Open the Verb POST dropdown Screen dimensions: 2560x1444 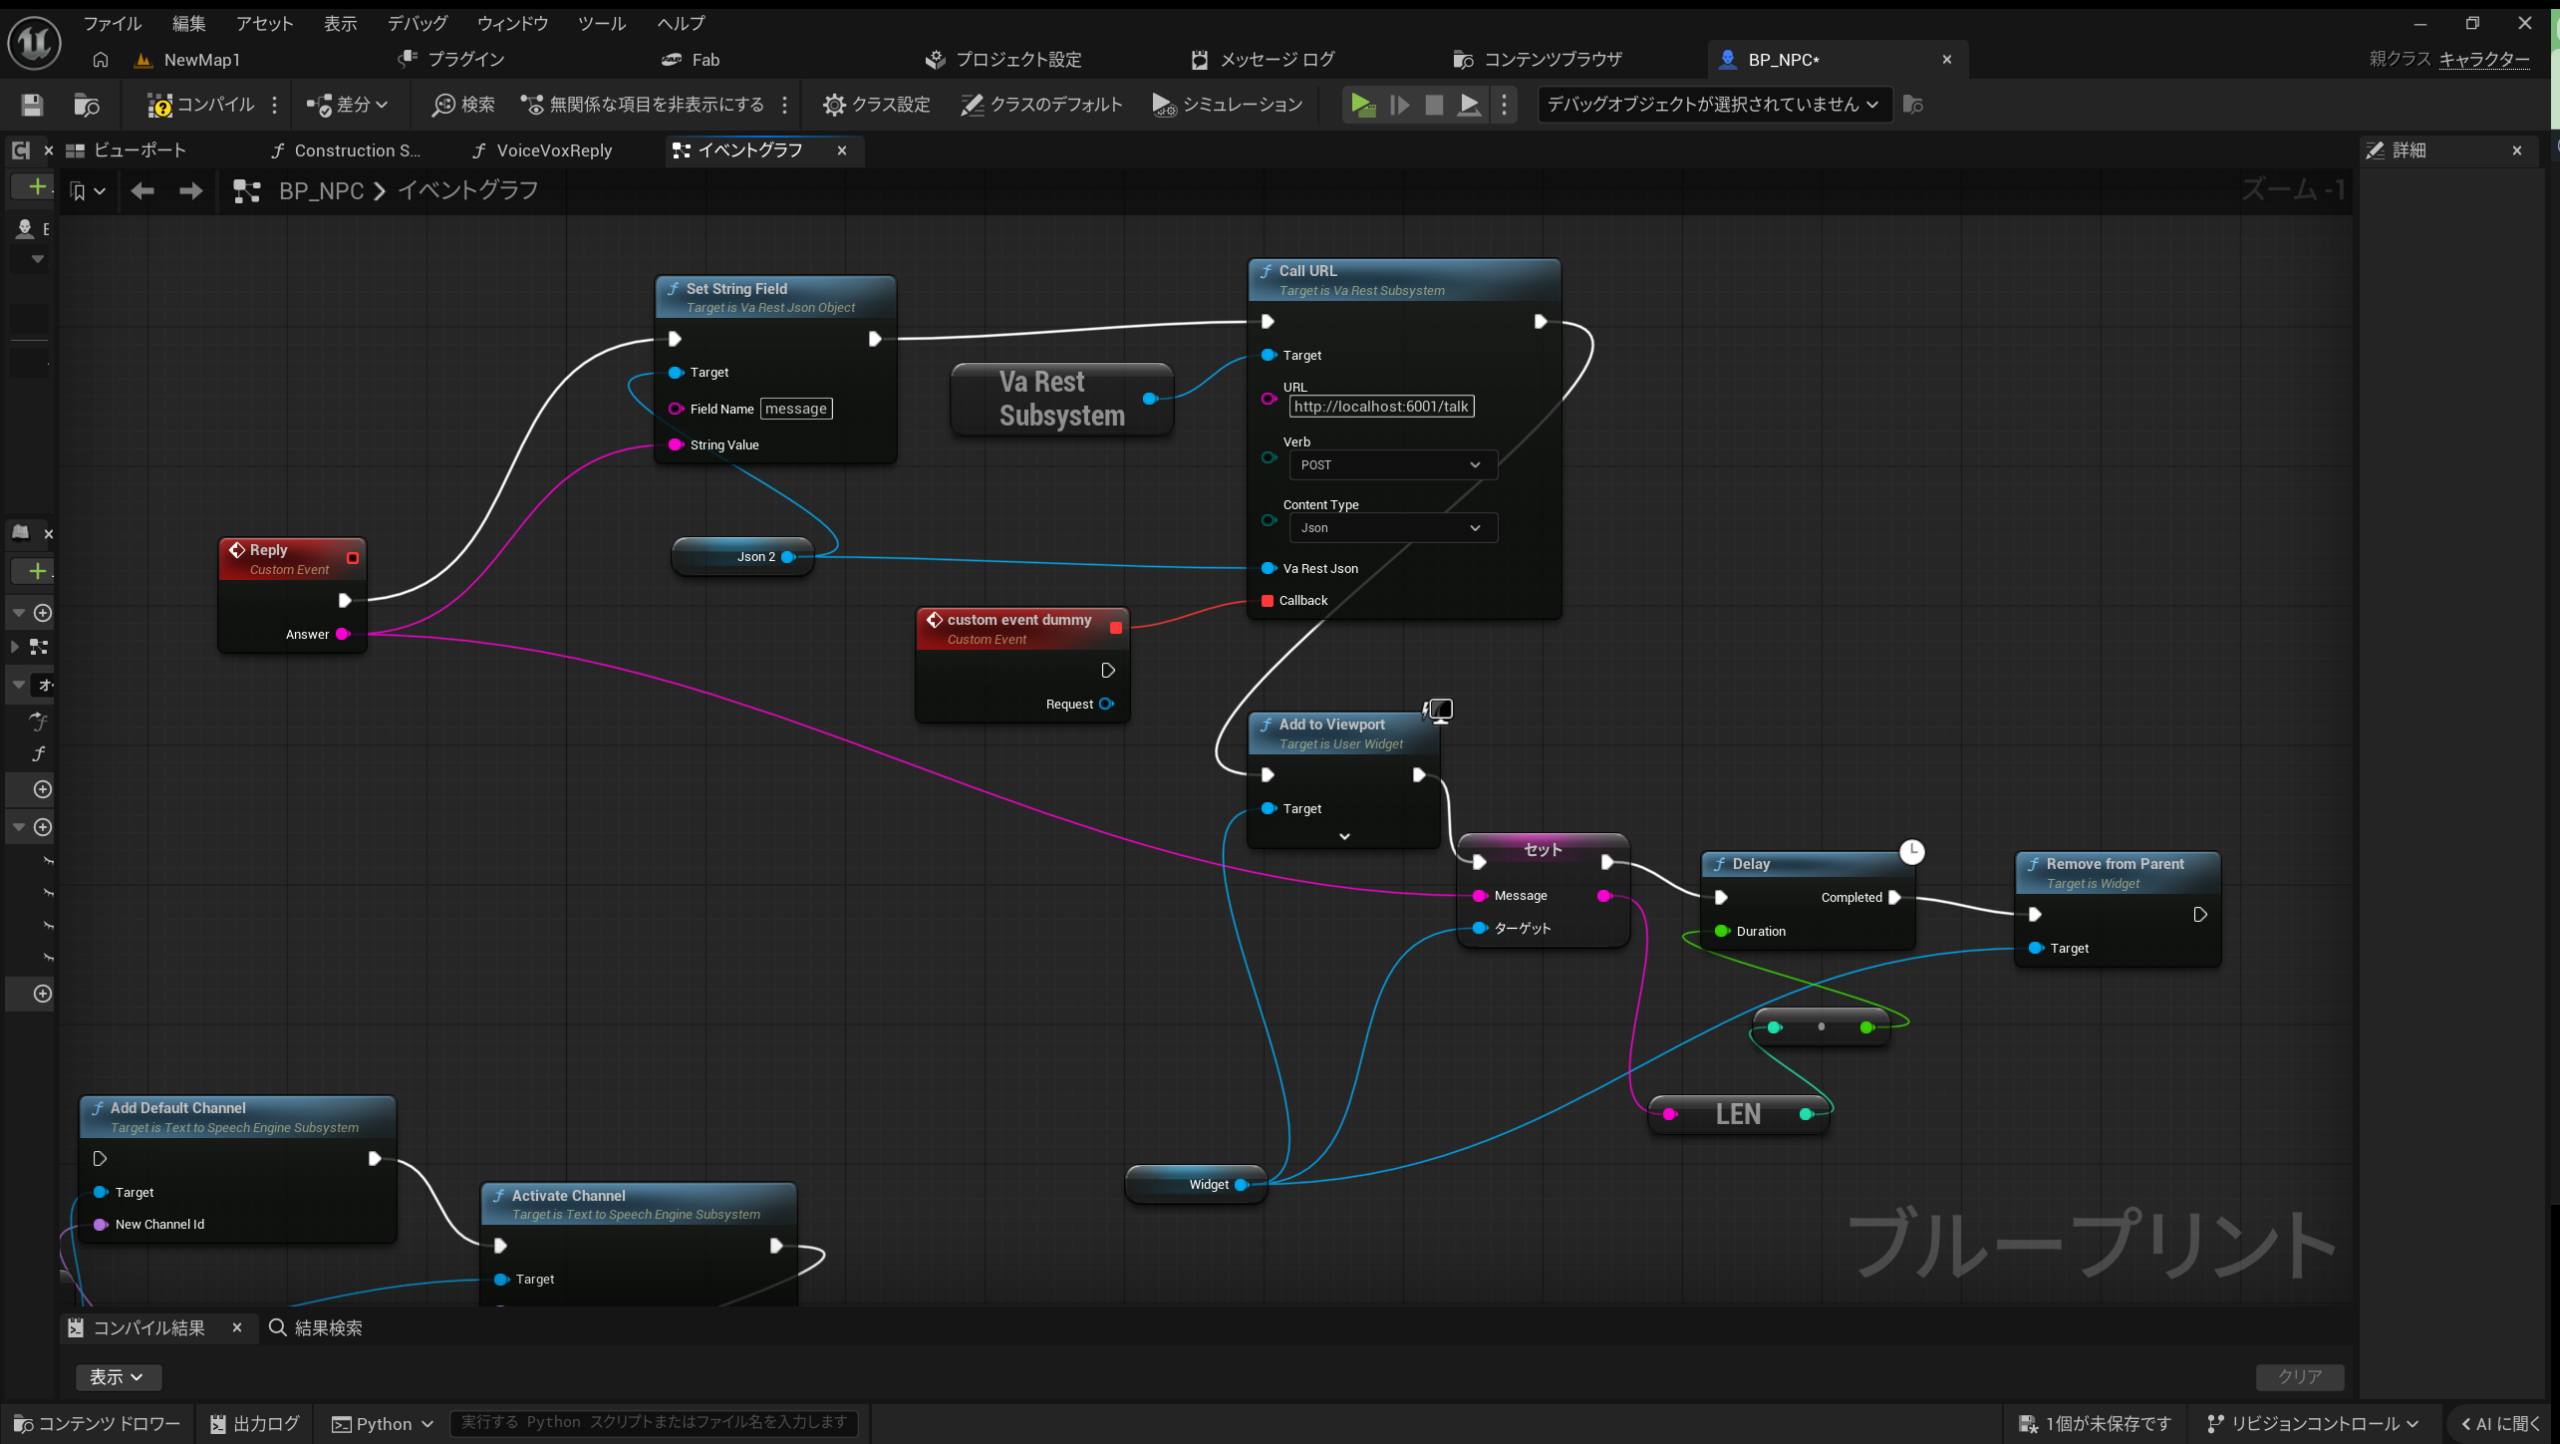click(x=1392, y=465)
